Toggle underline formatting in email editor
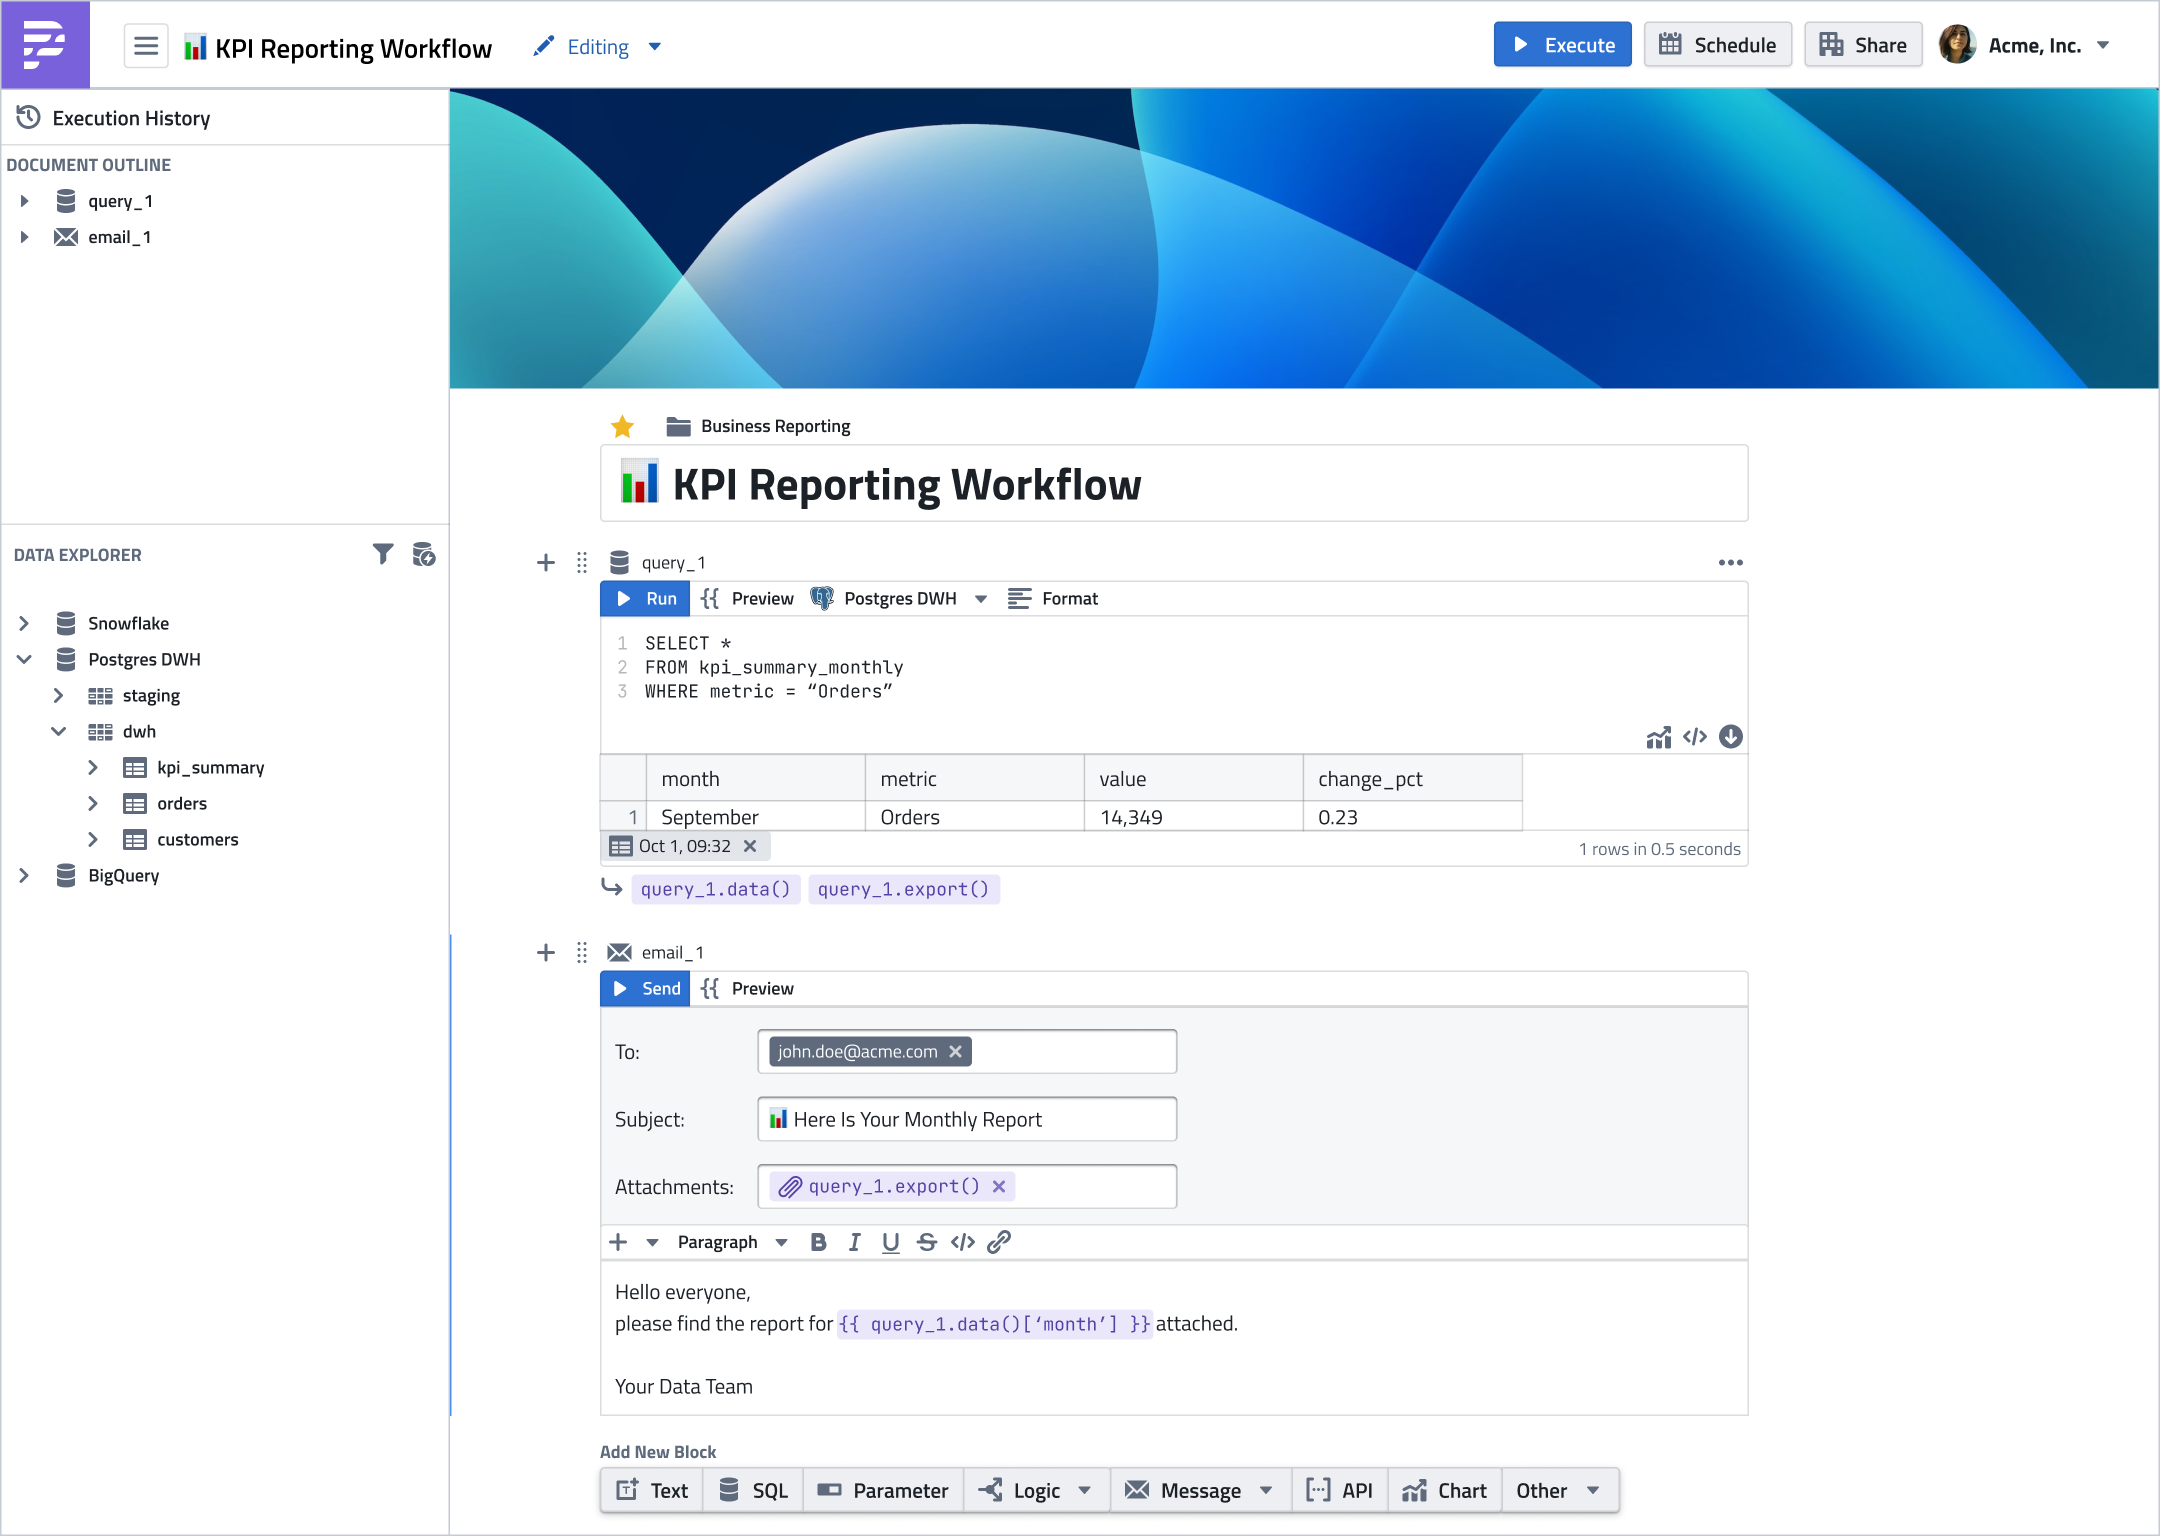 (890, 1242)
